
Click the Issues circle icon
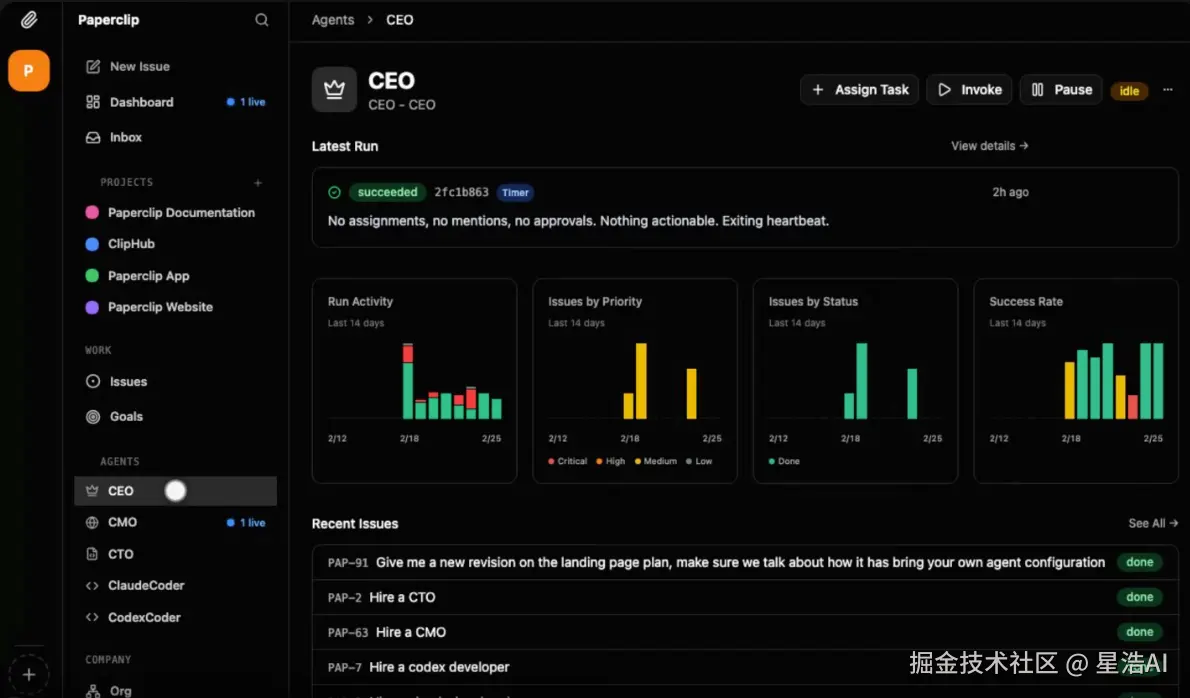pyautogui.click(x=93, y=382)
